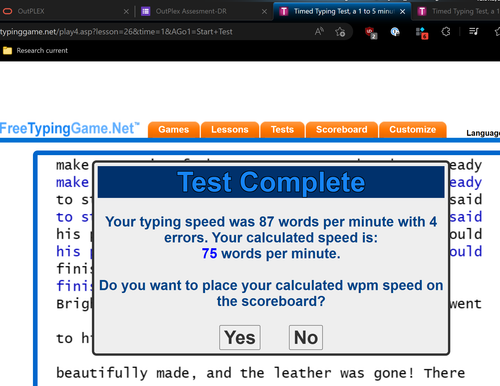Open extension icon with red badge

click(x=422, y=33)
